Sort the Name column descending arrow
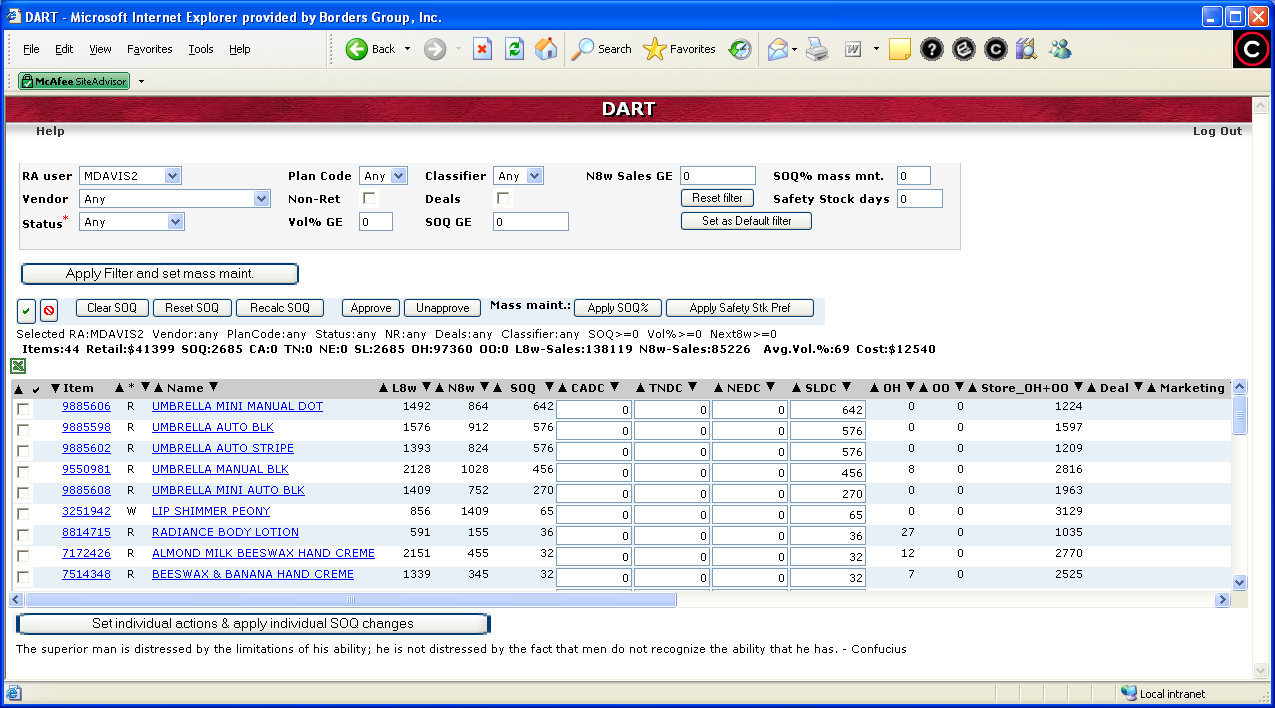This screenshot has width=1275, height=708. tap(213, 388)
